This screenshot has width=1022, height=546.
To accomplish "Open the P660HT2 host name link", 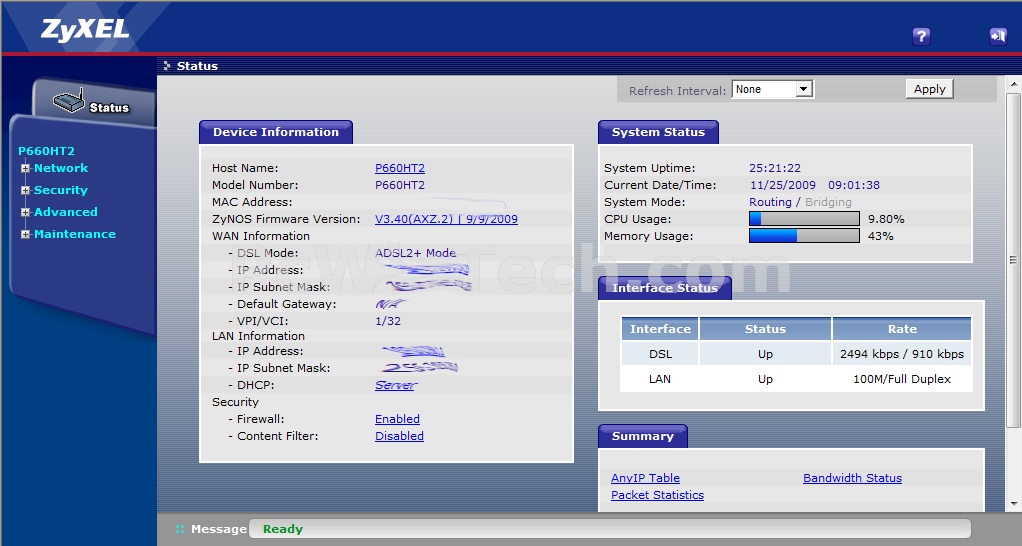I will tap(400, 168).
